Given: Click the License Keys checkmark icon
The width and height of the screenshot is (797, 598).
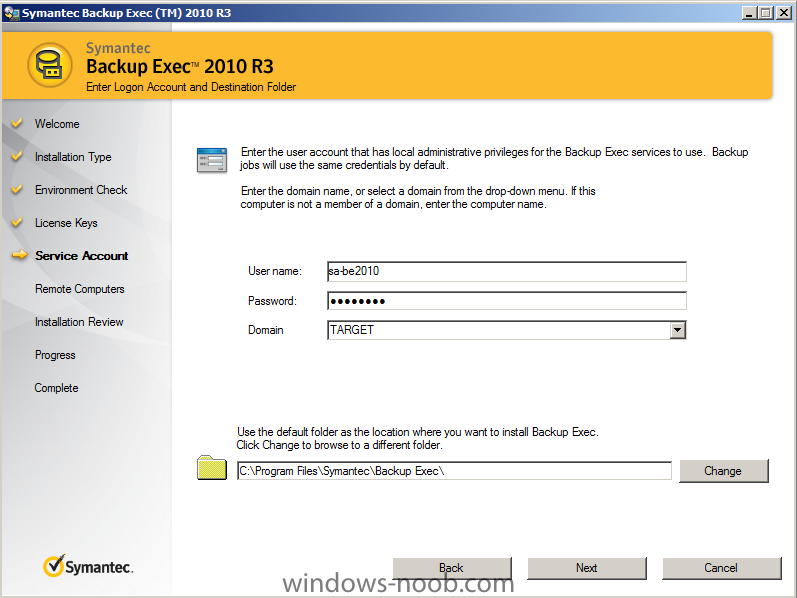Looking at the screenshot, I should (x=17, y=222).
